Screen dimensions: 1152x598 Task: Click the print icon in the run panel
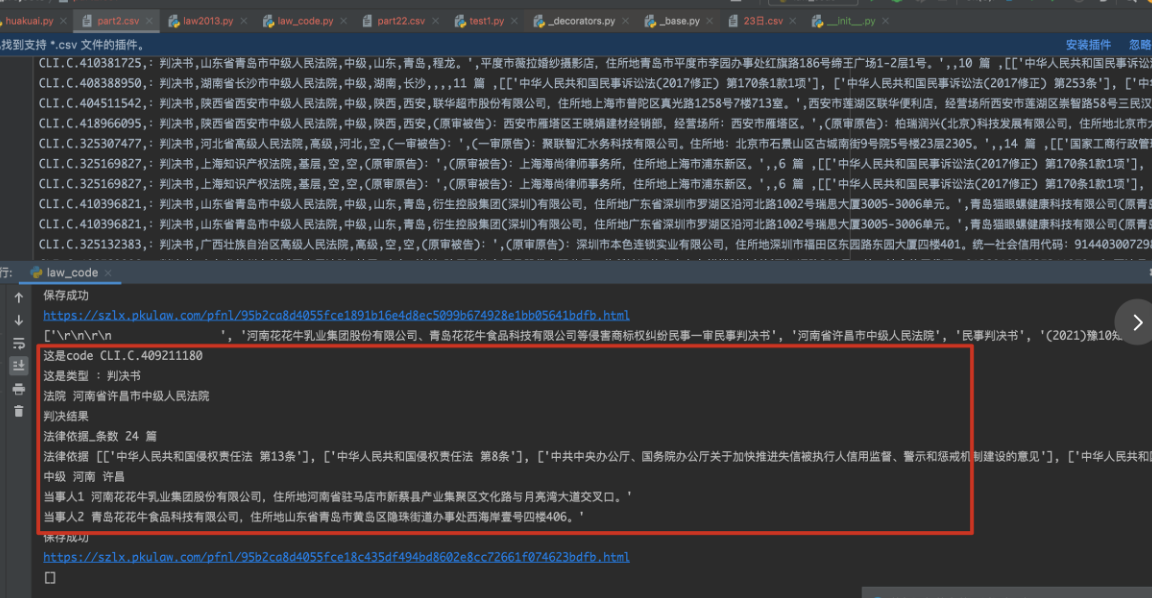(x=18, y=390)
